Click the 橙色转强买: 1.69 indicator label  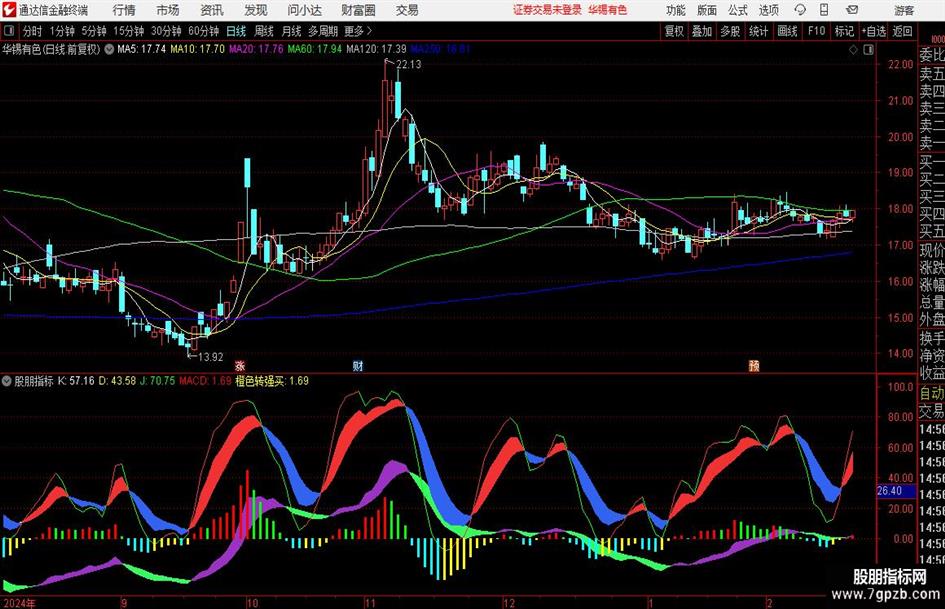tap(272, 381)
